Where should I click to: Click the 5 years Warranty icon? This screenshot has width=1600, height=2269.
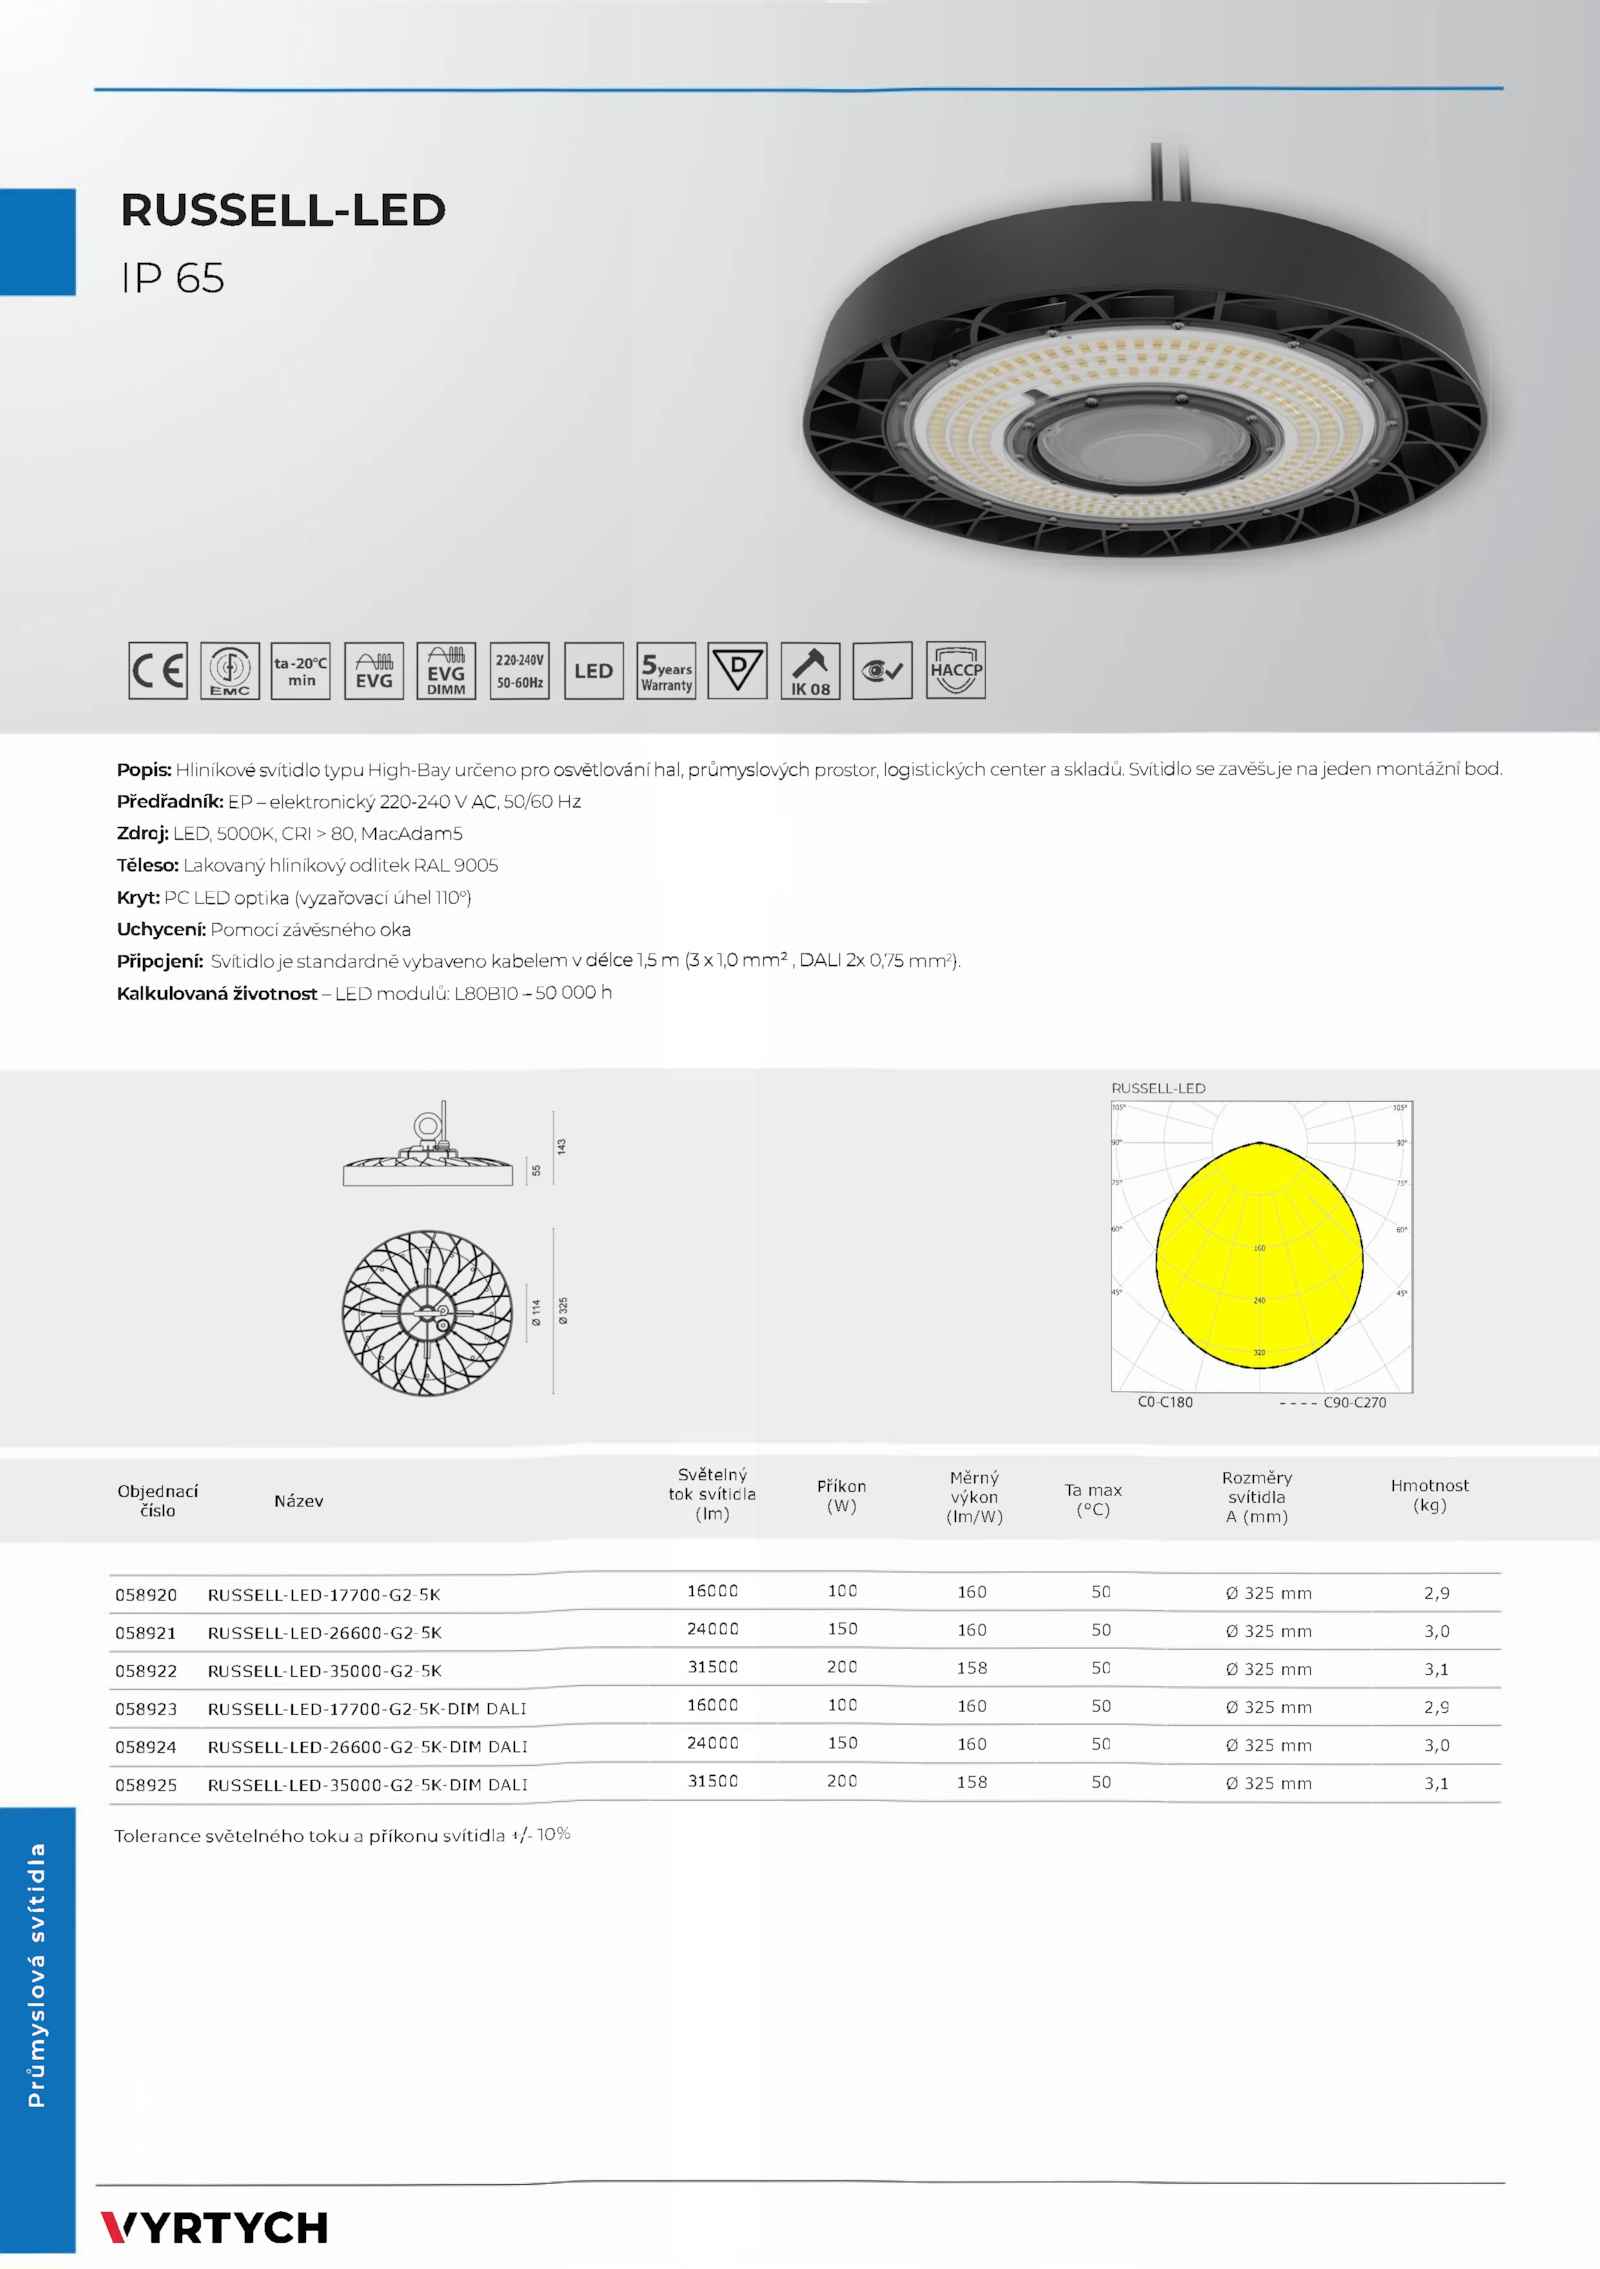(666, 670)
